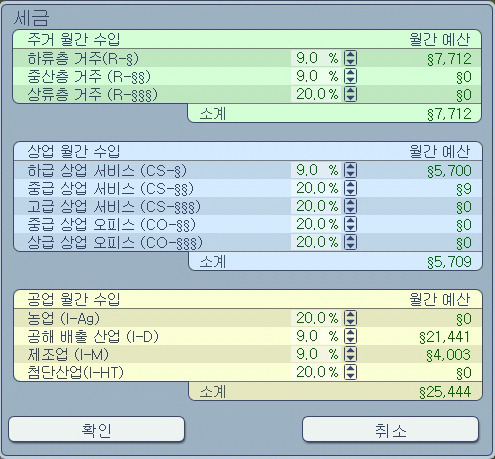Raise the 상급 상업 오피스 (CO-§§§) tax rate
Screen dimensions: 495x459
tap(350, 238)
